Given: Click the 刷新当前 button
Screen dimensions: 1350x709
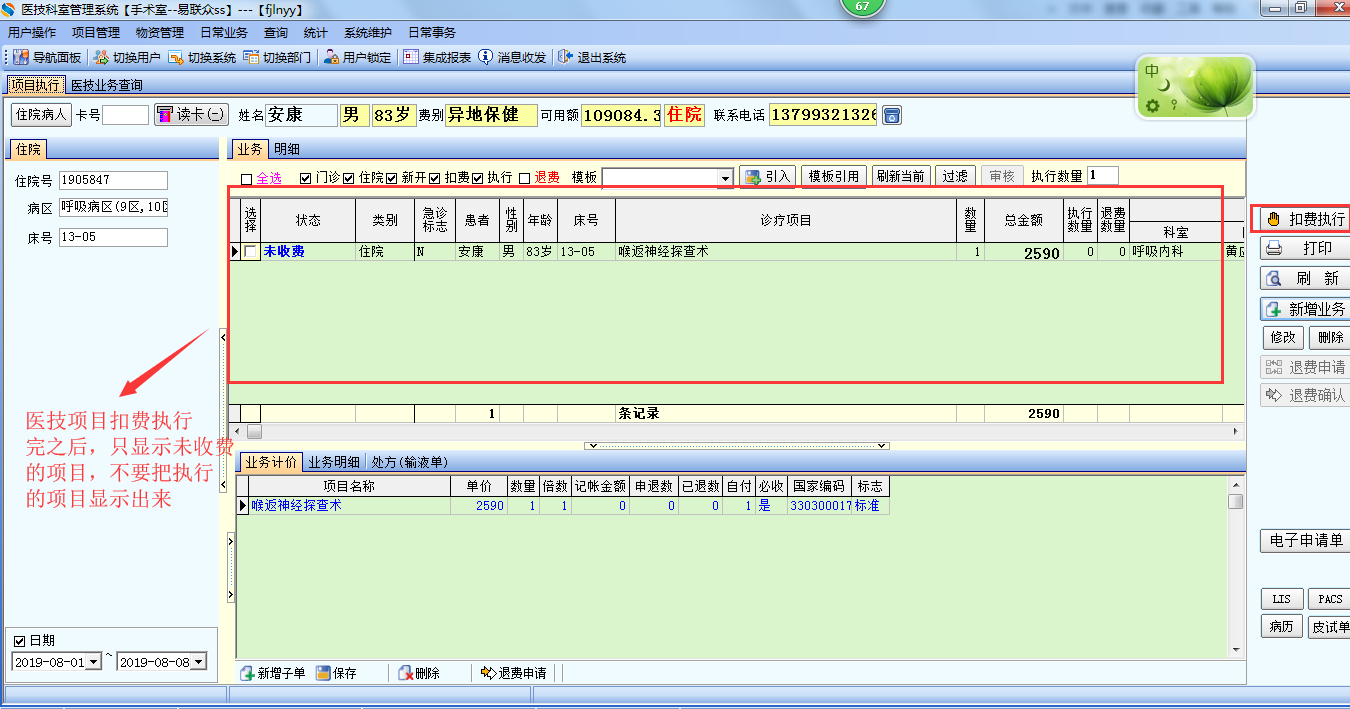Looking at the screenshot, I should [901, 176].
